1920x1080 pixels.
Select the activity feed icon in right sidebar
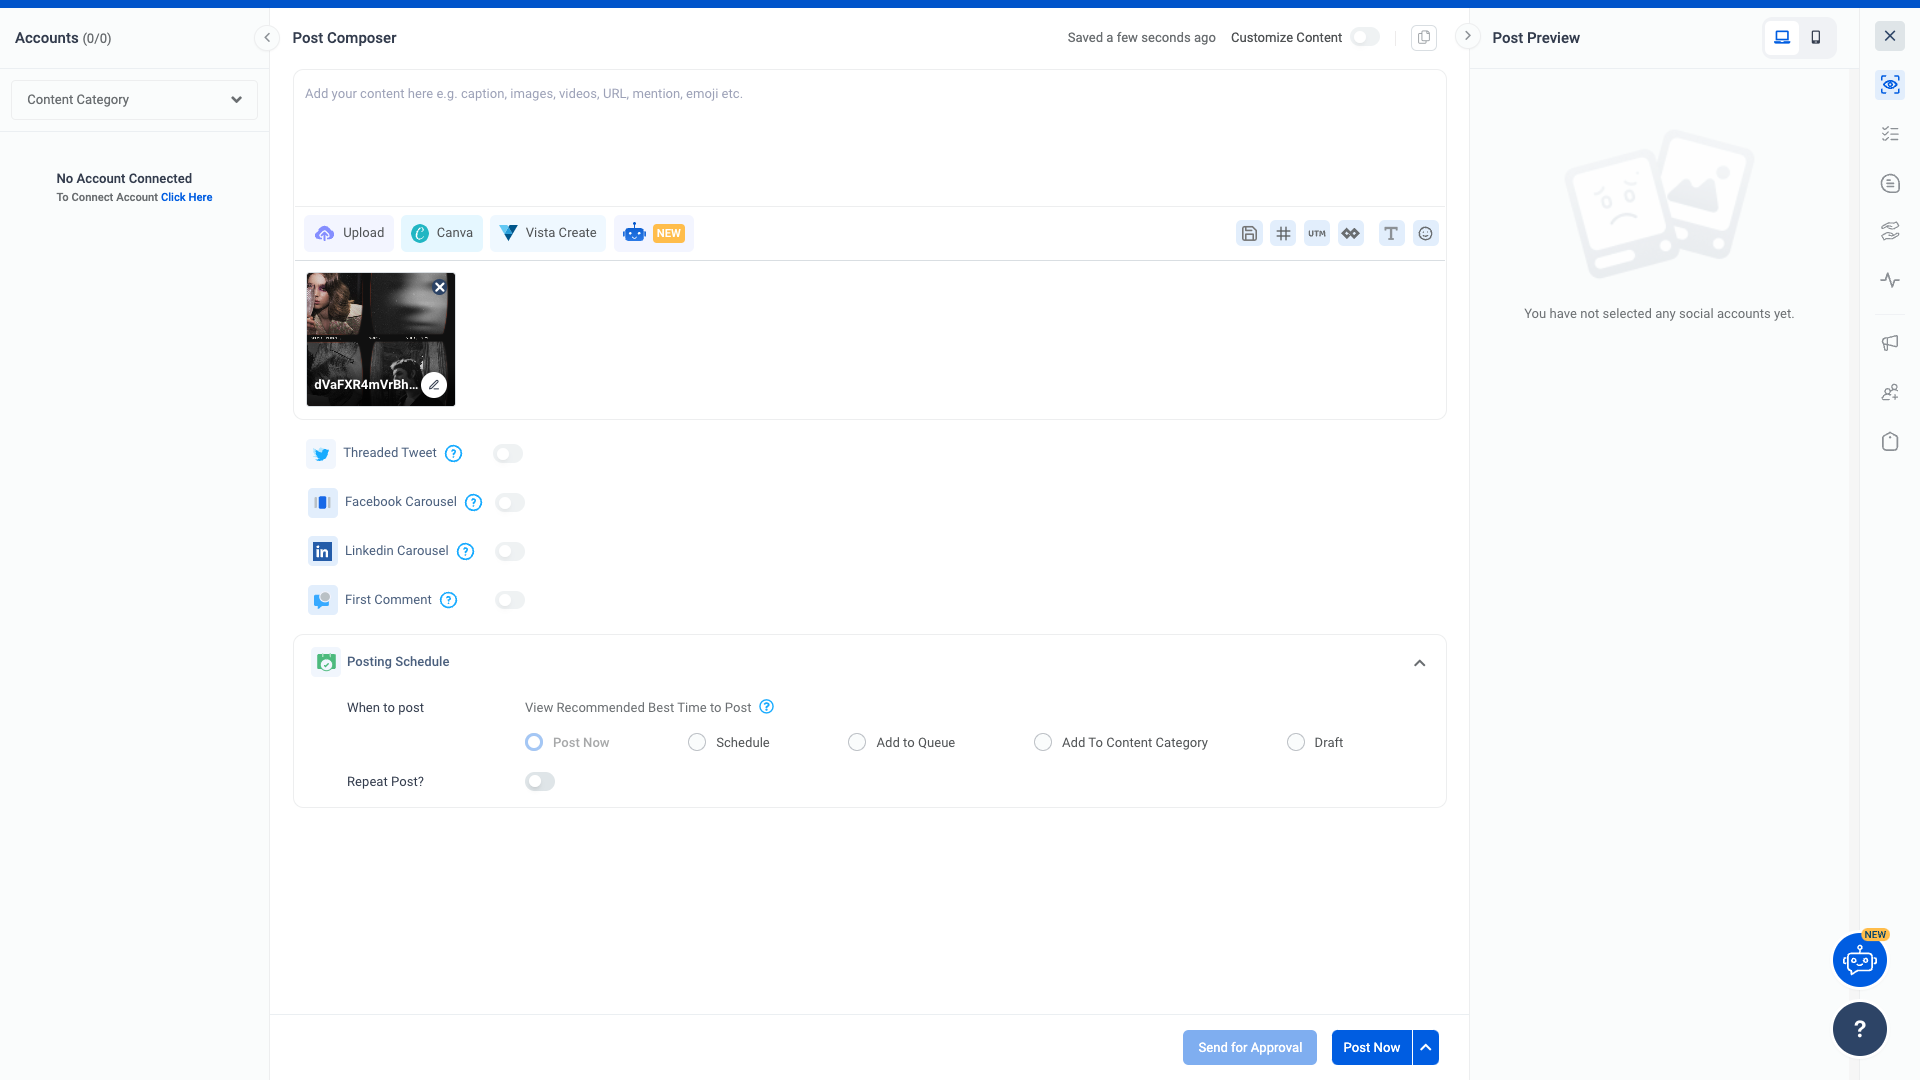(x=1890, y=281)
